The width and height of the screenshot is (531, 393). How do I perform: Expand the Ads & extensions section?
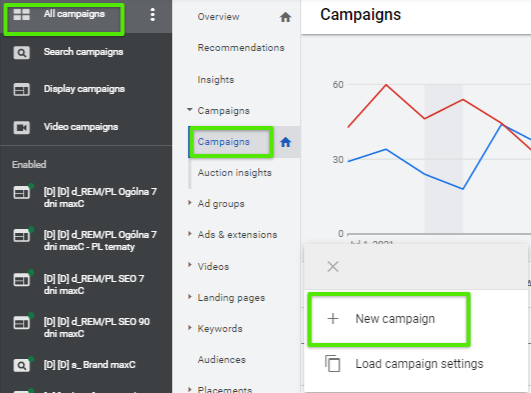[190, 233]
